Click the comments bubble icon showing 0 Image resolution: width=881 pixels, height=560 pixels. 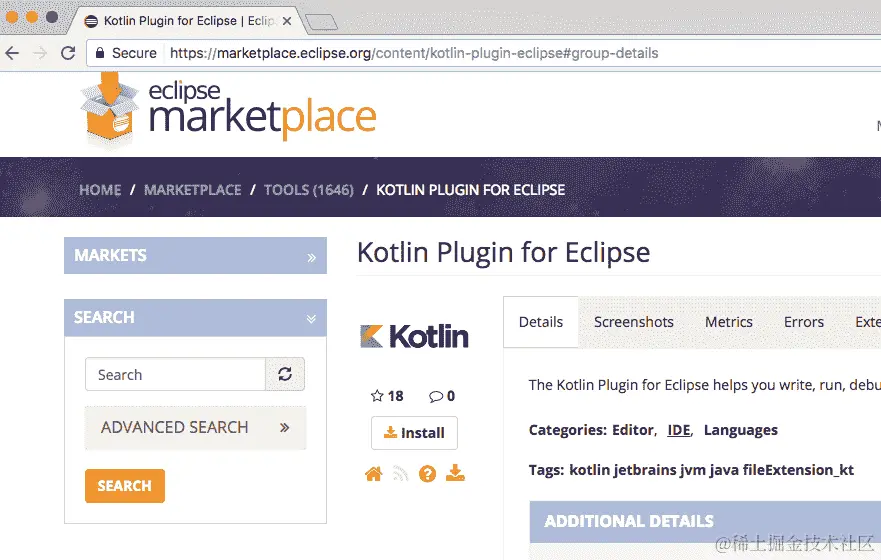click(x=436, y=397)
